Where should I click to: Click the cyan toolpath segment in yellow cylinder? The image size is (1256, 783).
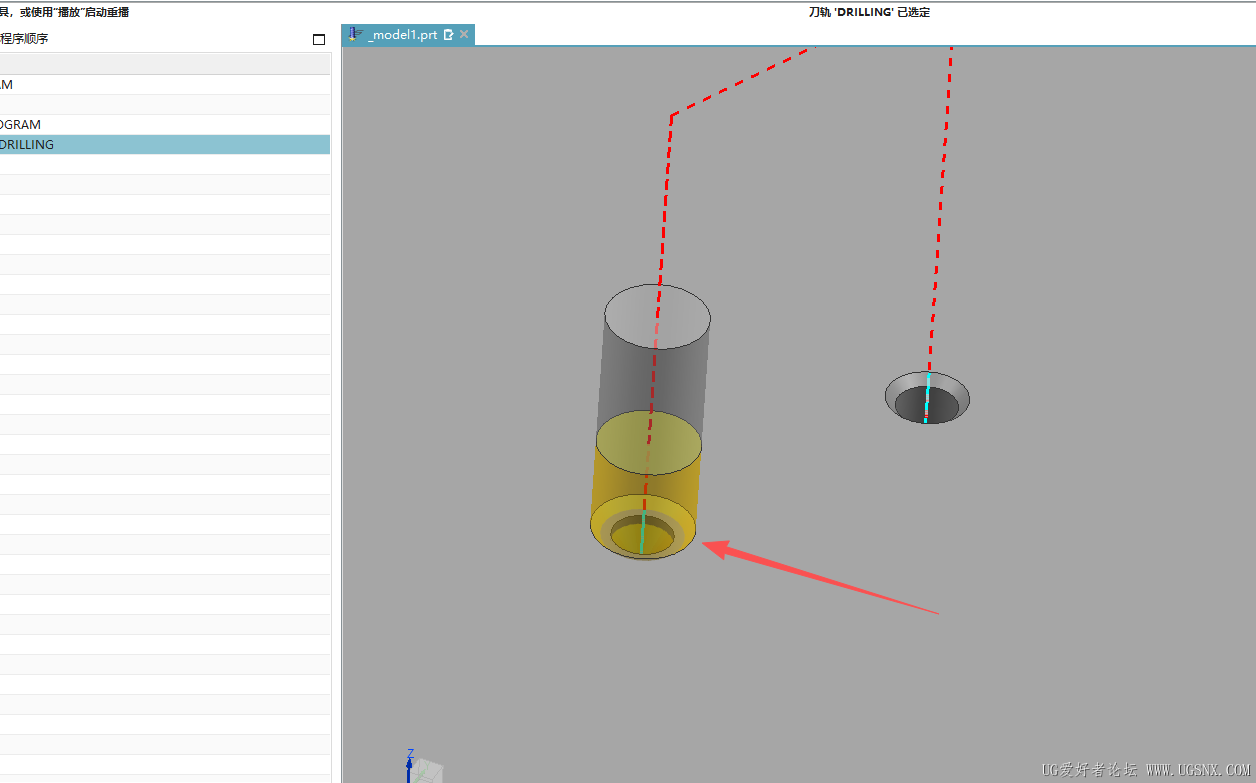pyautogui.click(x=642, y=533)
